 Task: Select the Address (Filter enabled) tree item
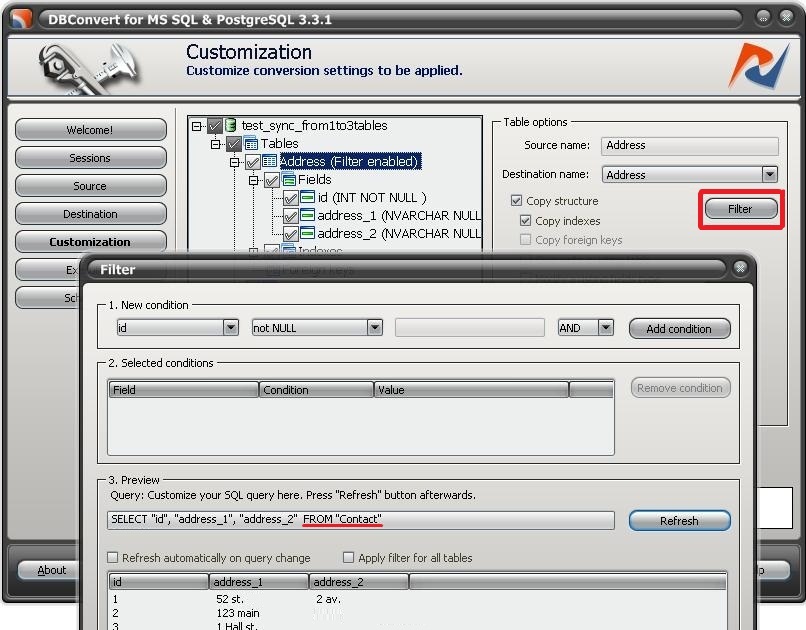(x=350, y=161)
